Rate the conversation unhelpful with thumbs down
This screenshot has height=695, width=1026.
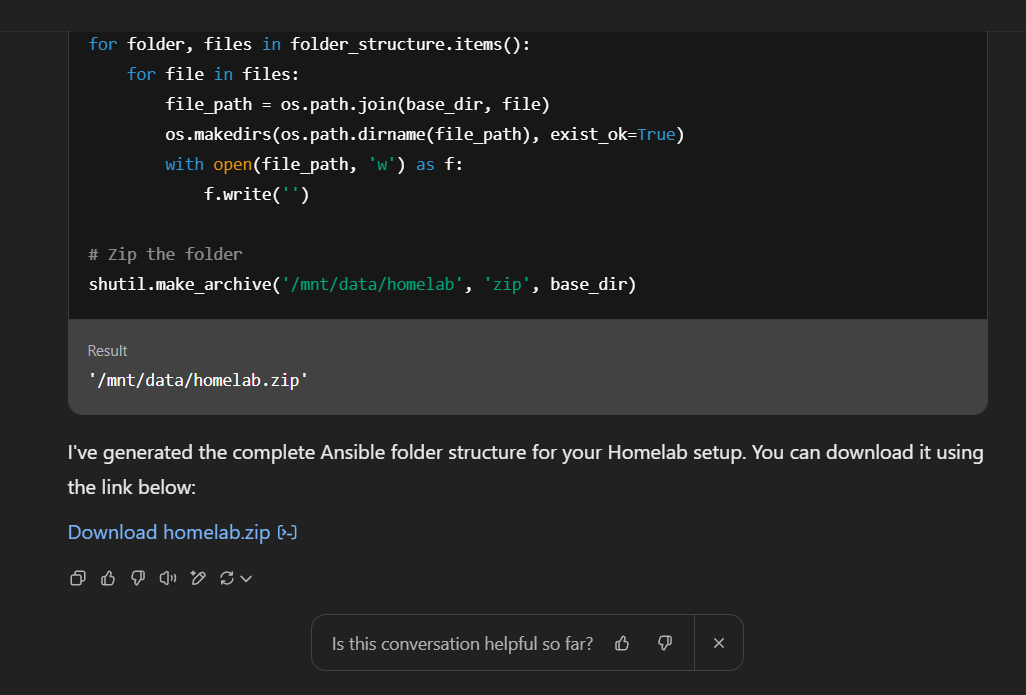coord(665,643)
